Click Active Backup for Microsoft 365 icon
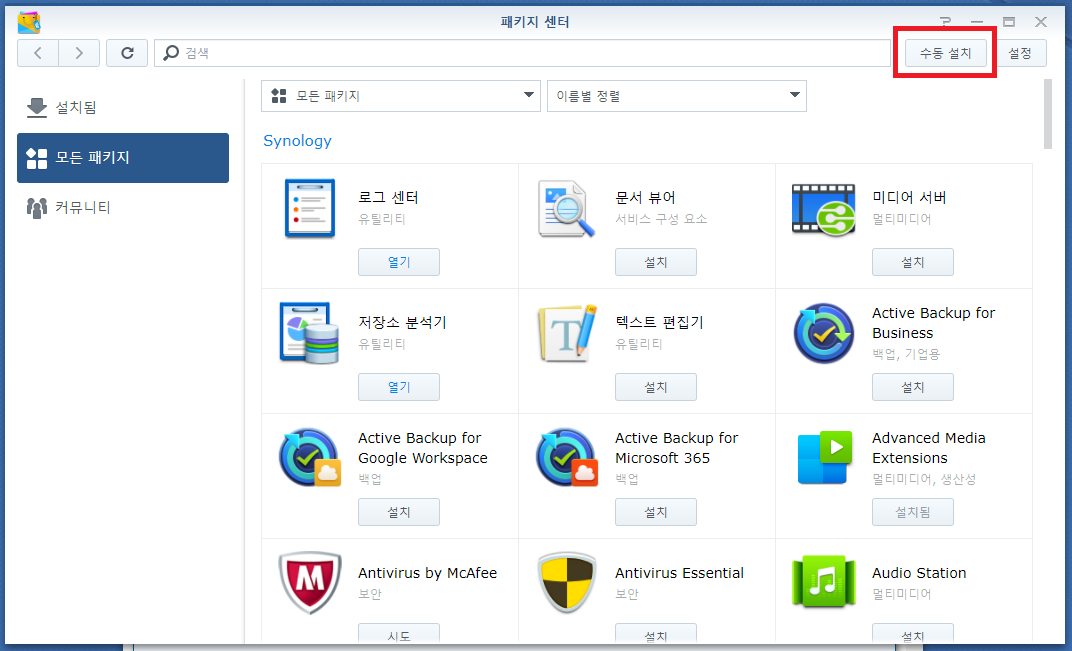Viewport: 1072px width, 651px height. point(567,457)
